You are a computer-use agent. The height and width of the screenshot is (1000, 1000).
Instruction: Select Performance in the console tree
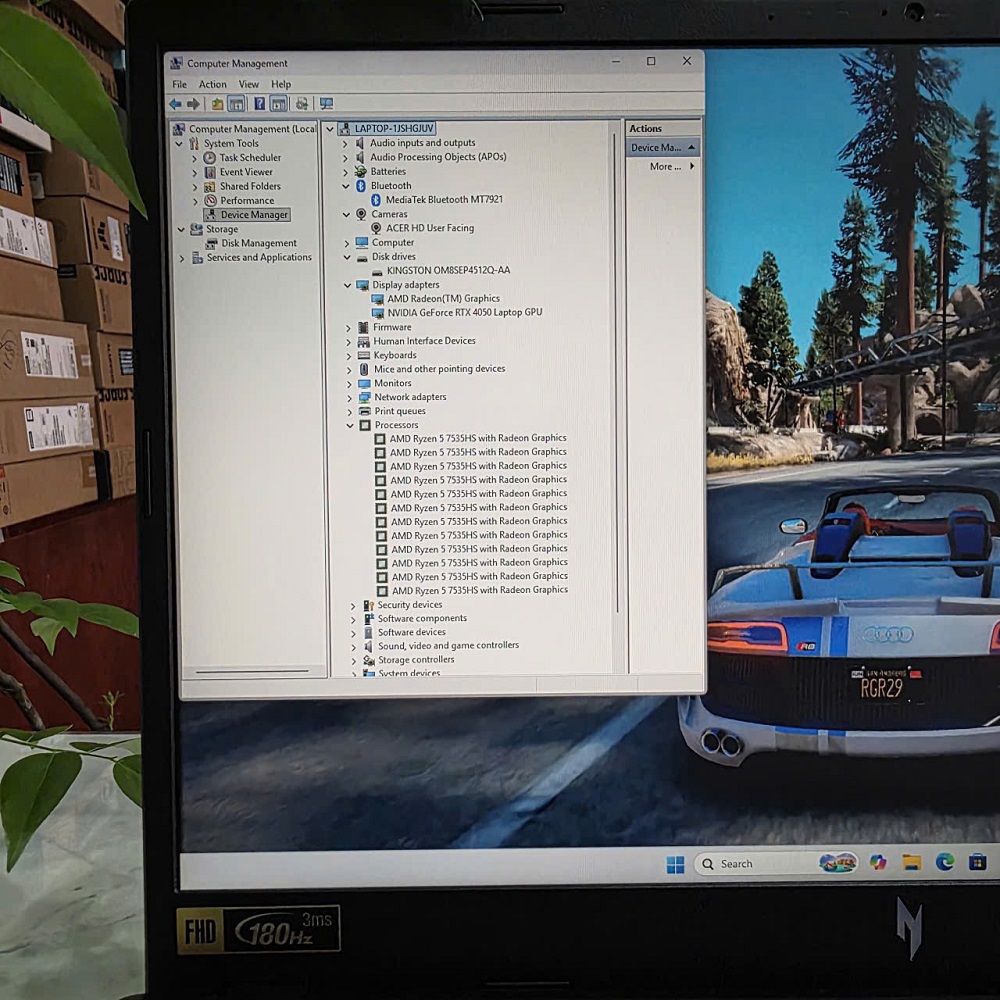click(x=247, y=200)
